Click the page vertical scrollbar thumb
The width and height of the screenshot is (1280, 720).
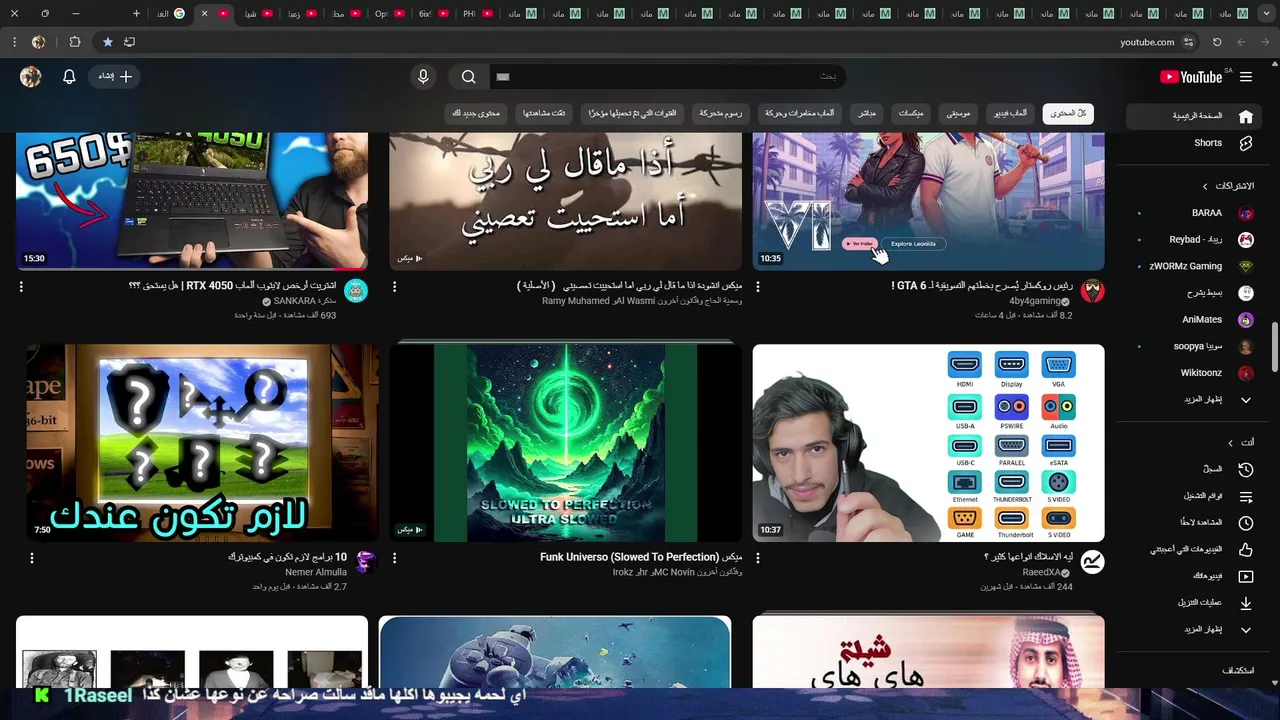(1274, 346)
